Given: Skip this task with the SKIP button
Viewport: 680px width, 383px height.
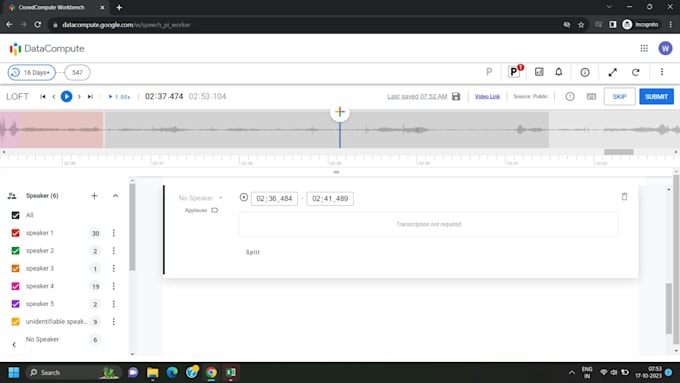Looking at the screenshot, I should pos(619,97).
